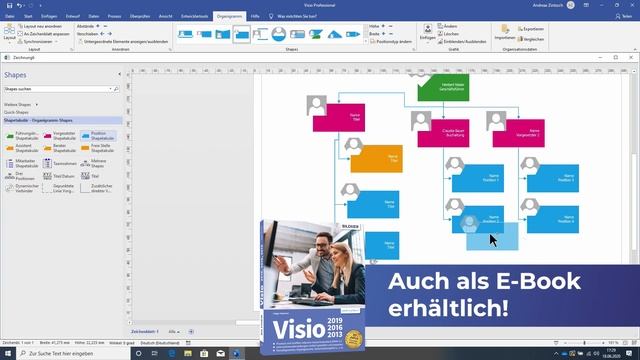Click the magenta 'Vorgesetzter 2' box
Screen dimensions: 640x360
coord(518,133)
